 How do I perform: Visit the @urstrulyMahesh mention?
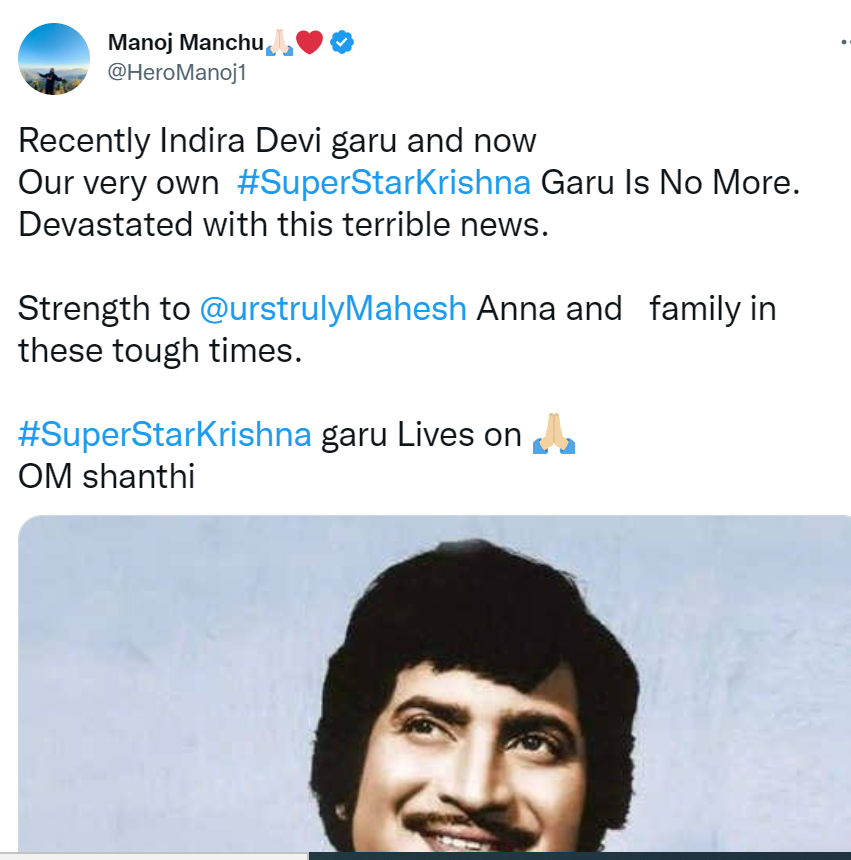point(333,308)
